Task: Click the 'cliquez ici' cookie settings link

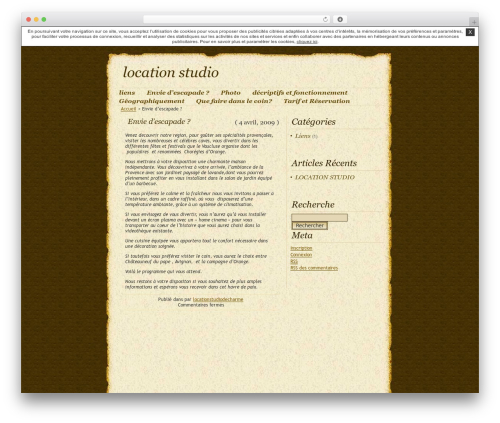Action: tap(307, 42)
